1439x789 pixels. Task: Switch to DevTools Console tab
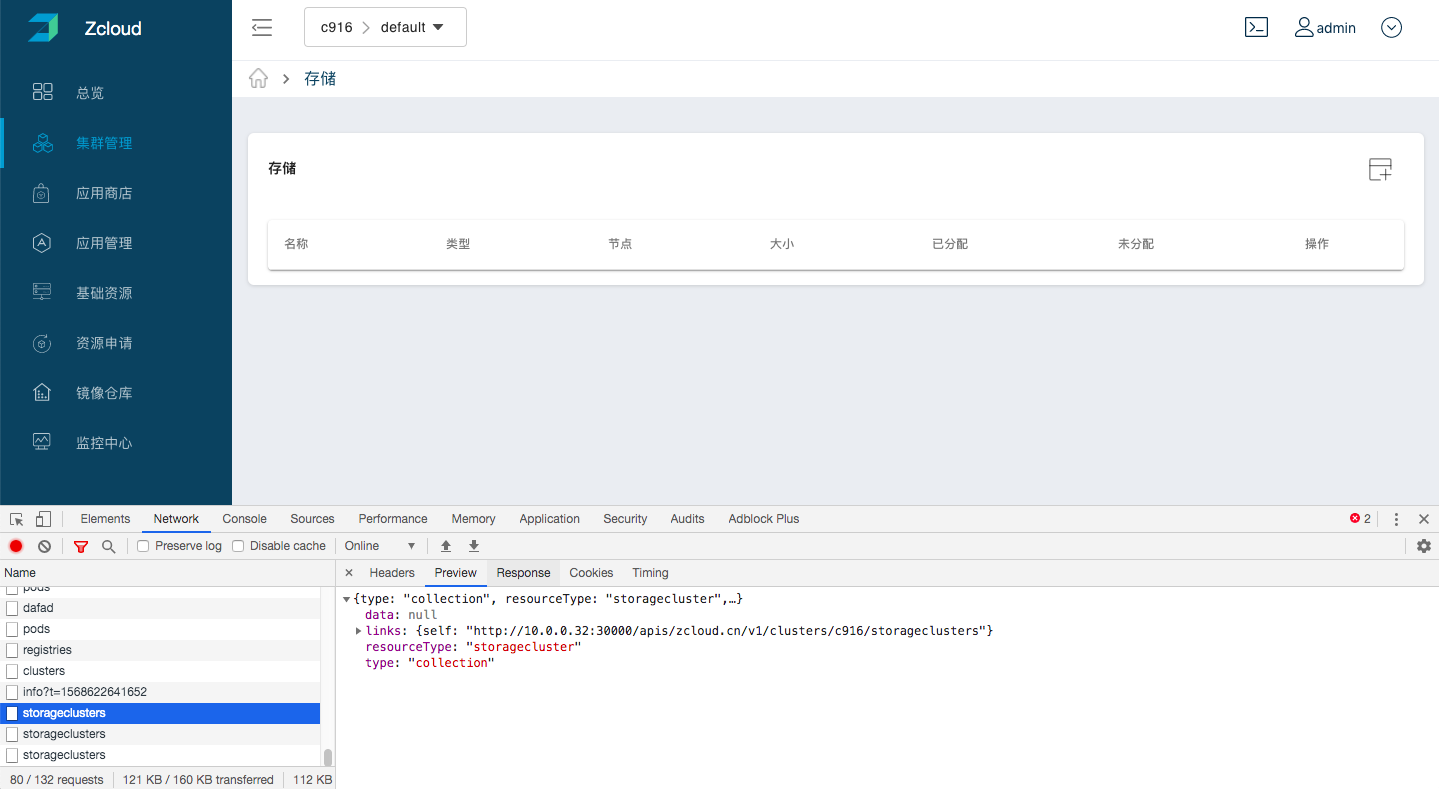[x=244, y=519]
